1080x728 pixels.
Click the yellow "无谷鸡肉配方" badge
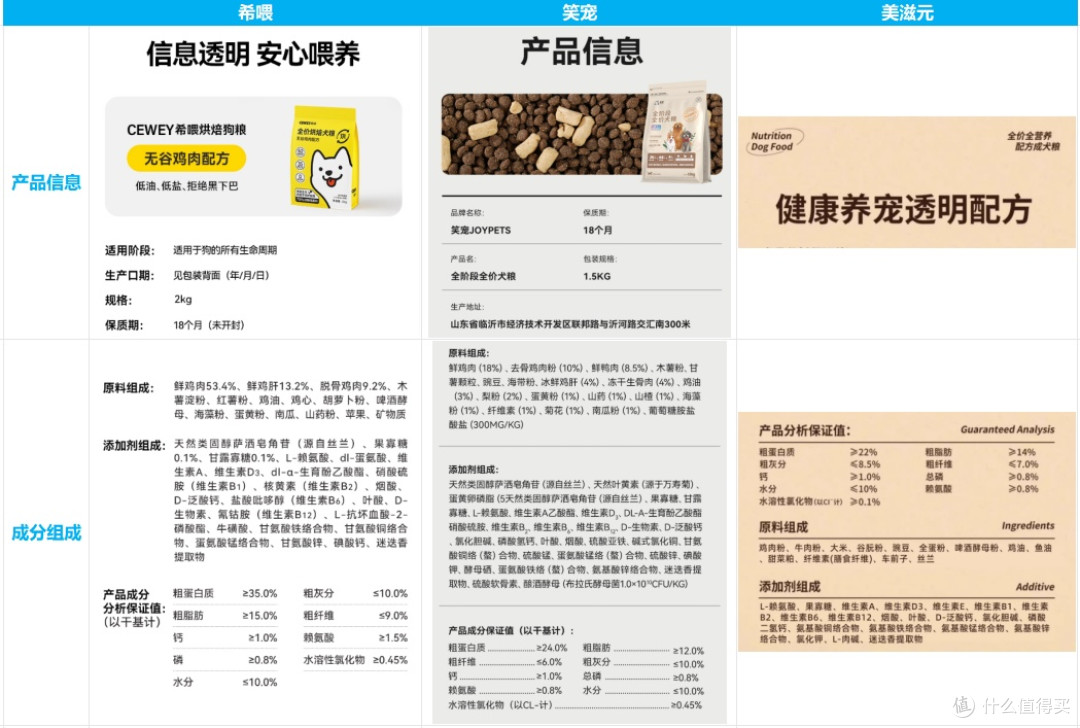(186, 158)
